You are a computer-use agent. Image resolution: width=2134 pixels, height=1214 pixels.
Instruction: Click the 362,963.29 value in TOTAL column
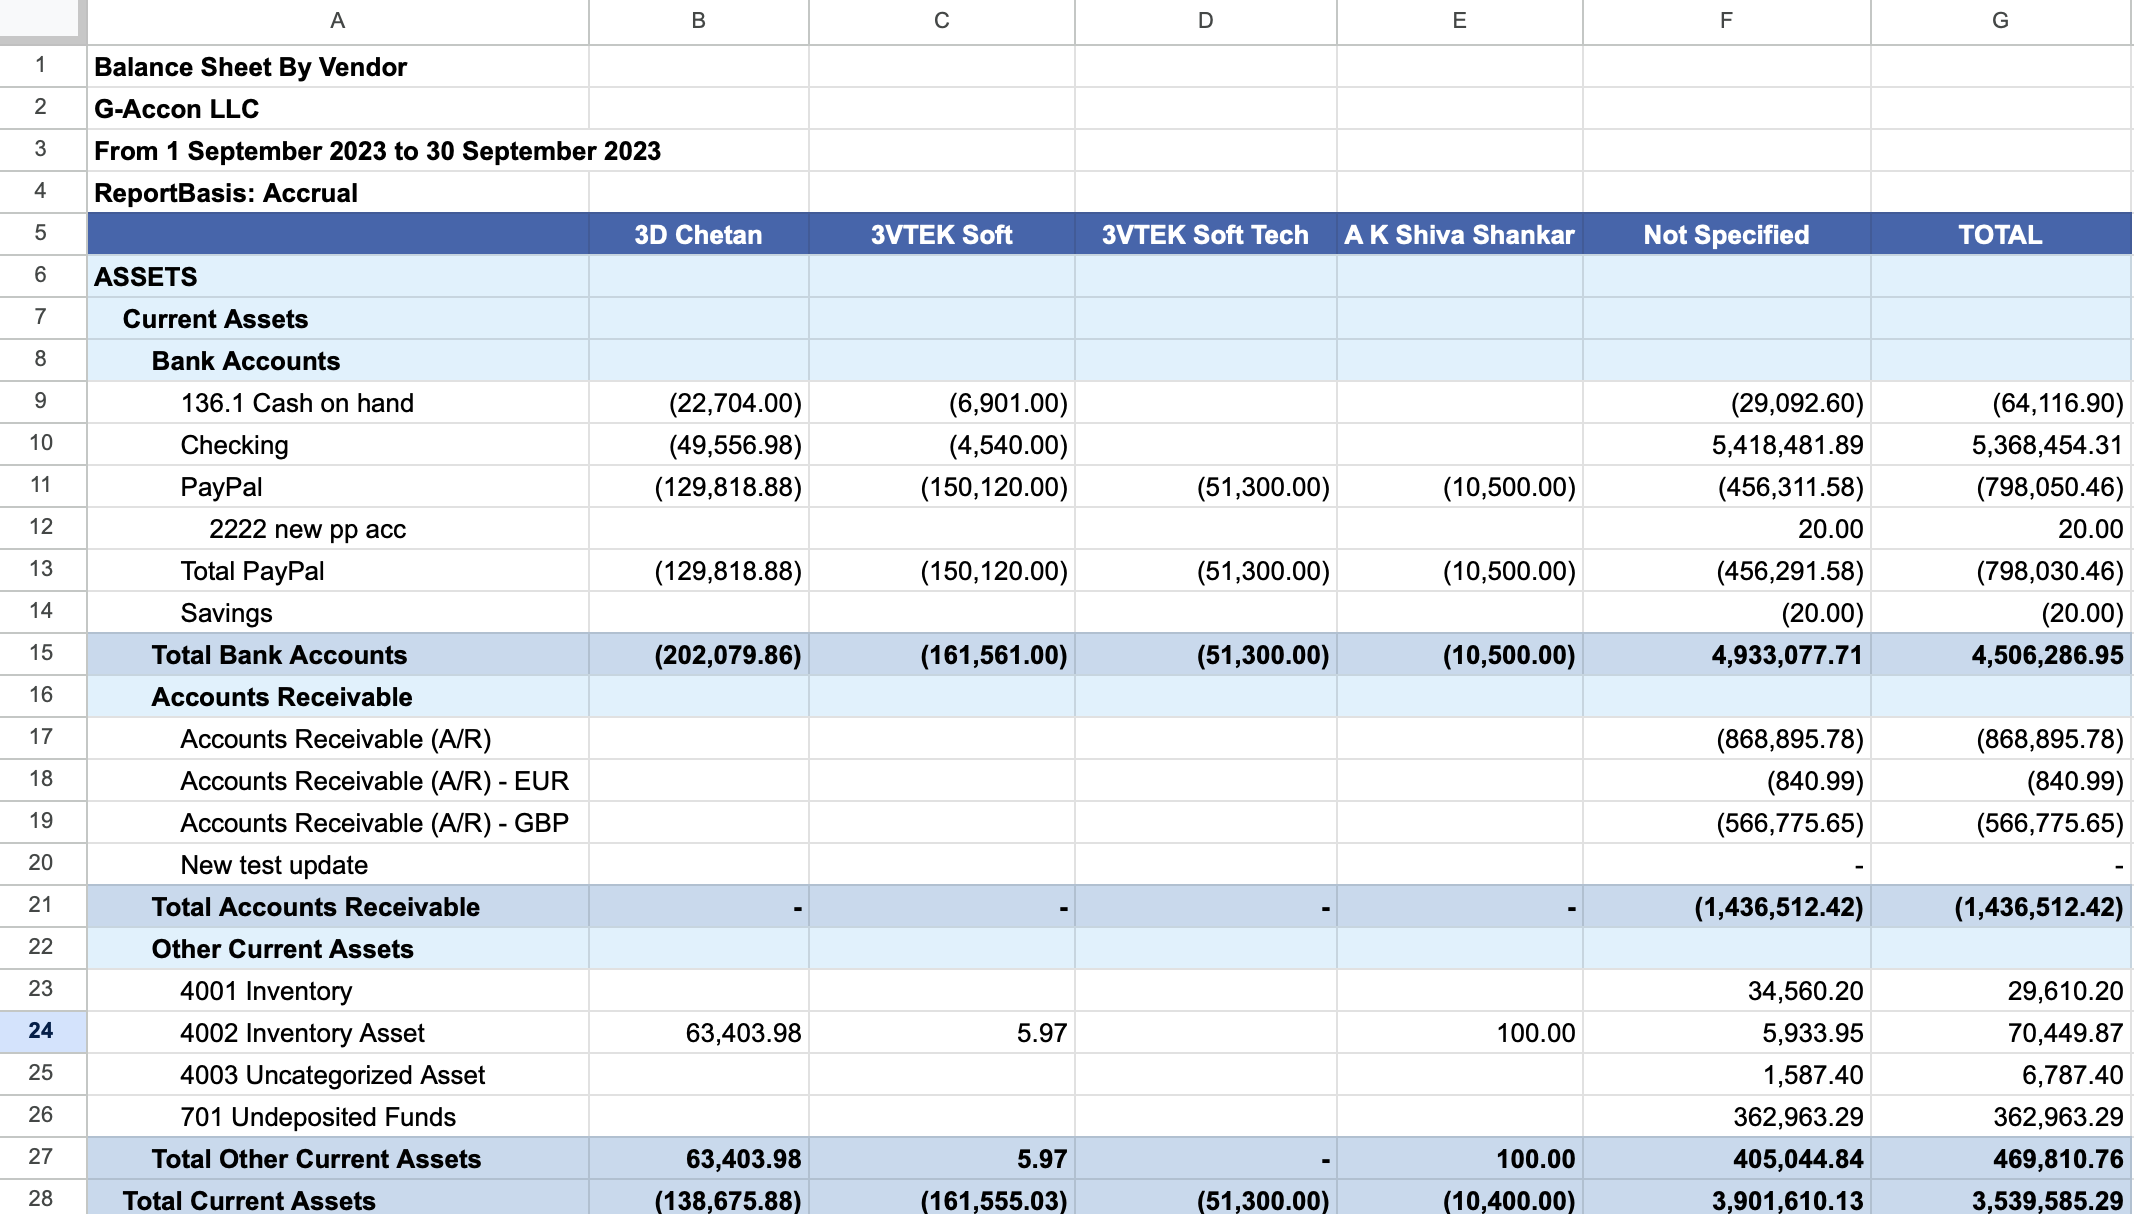(x=2058, y=1117)
